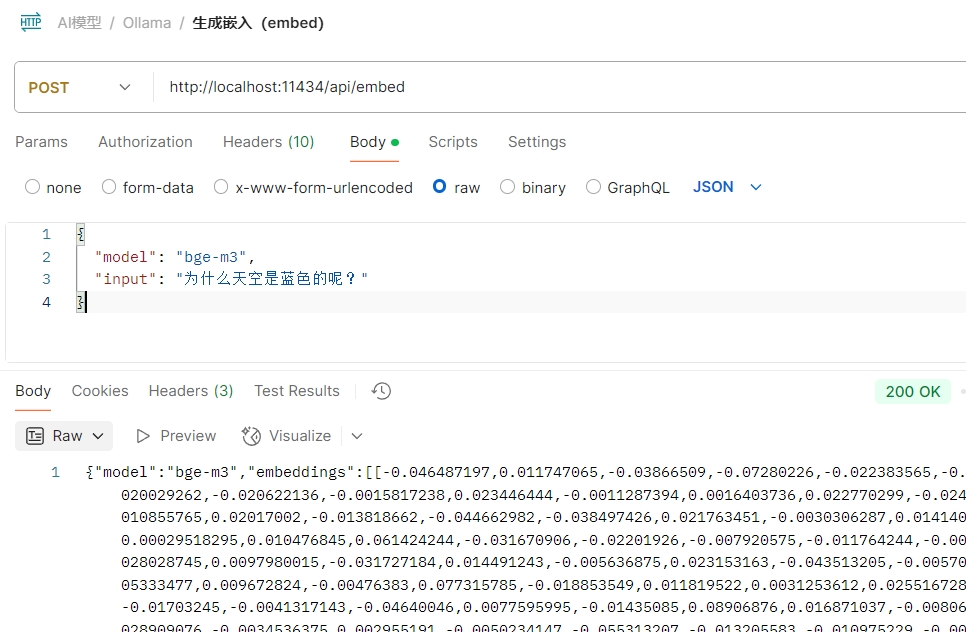Expand the JSON content-type dropdown arrow
The height and width of the screenshot is (632, 966).
(x=755, y=187)
